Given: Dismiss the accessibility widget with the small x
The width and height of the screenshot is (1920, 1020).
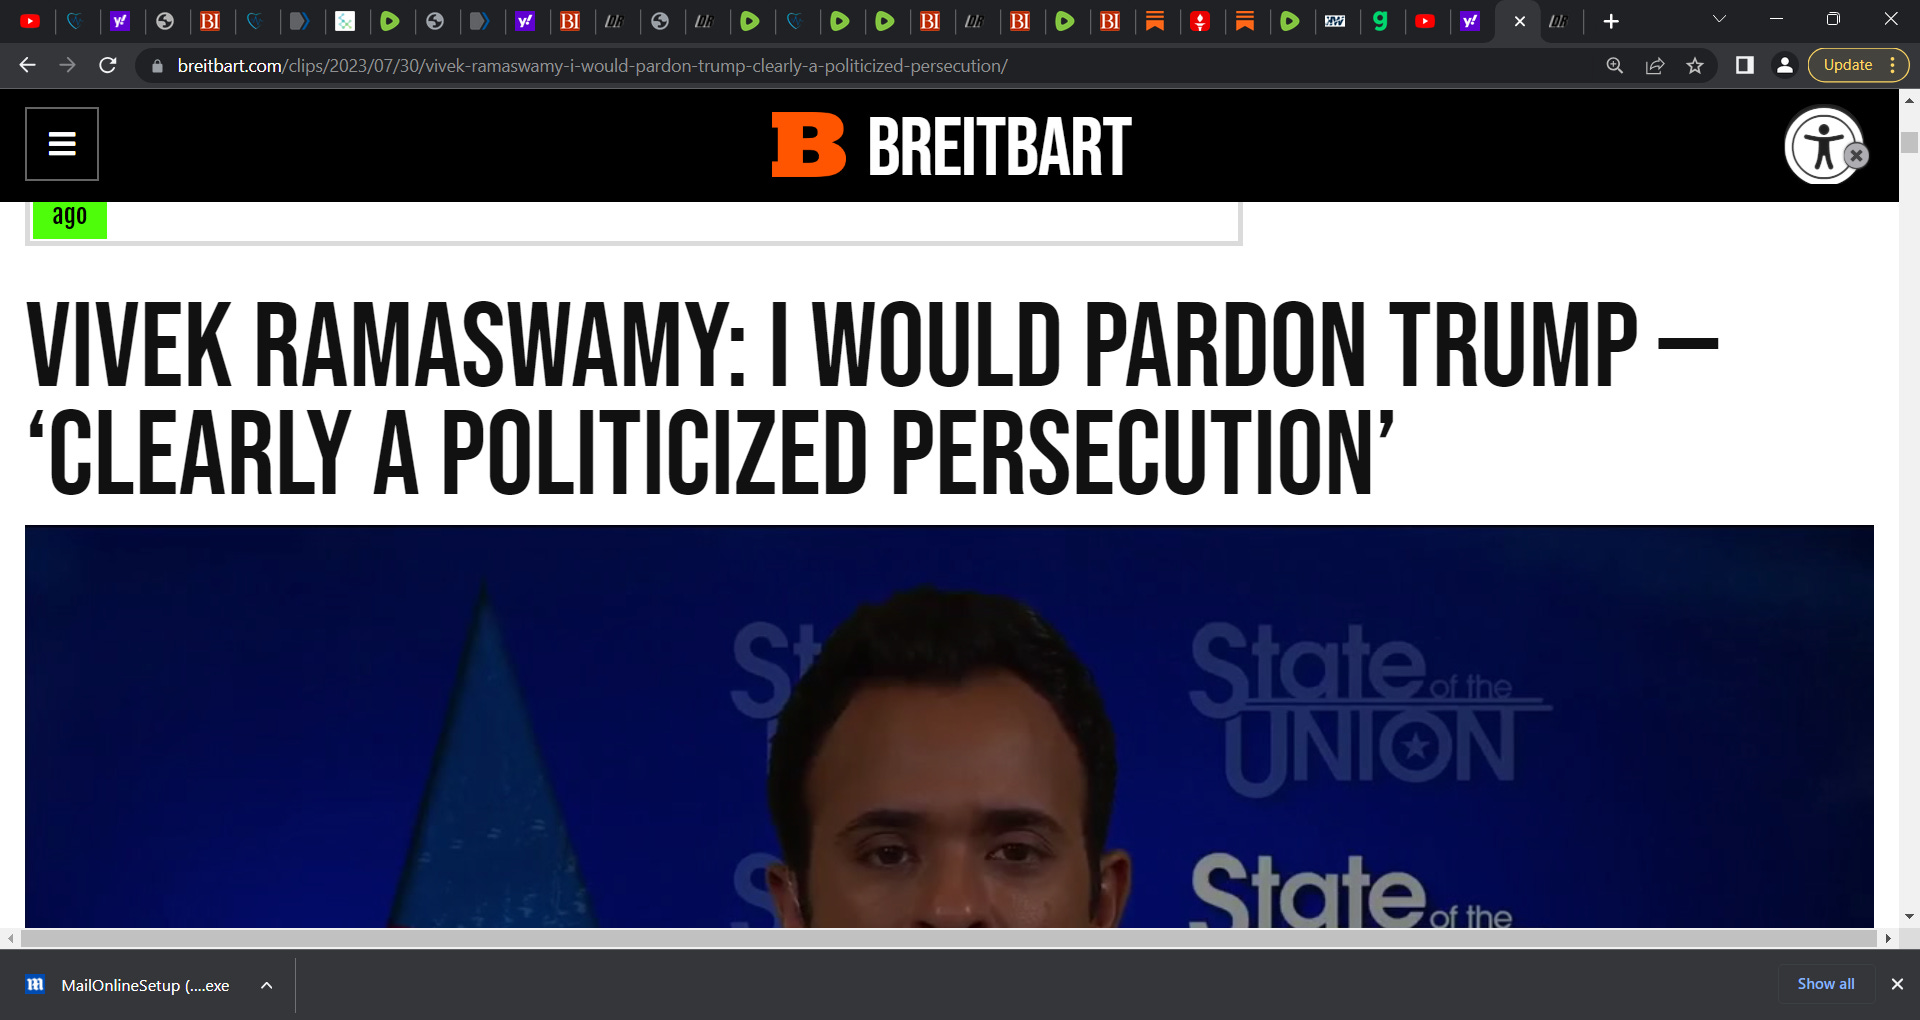Looking at the screenshot, I should pos(1856,155).
